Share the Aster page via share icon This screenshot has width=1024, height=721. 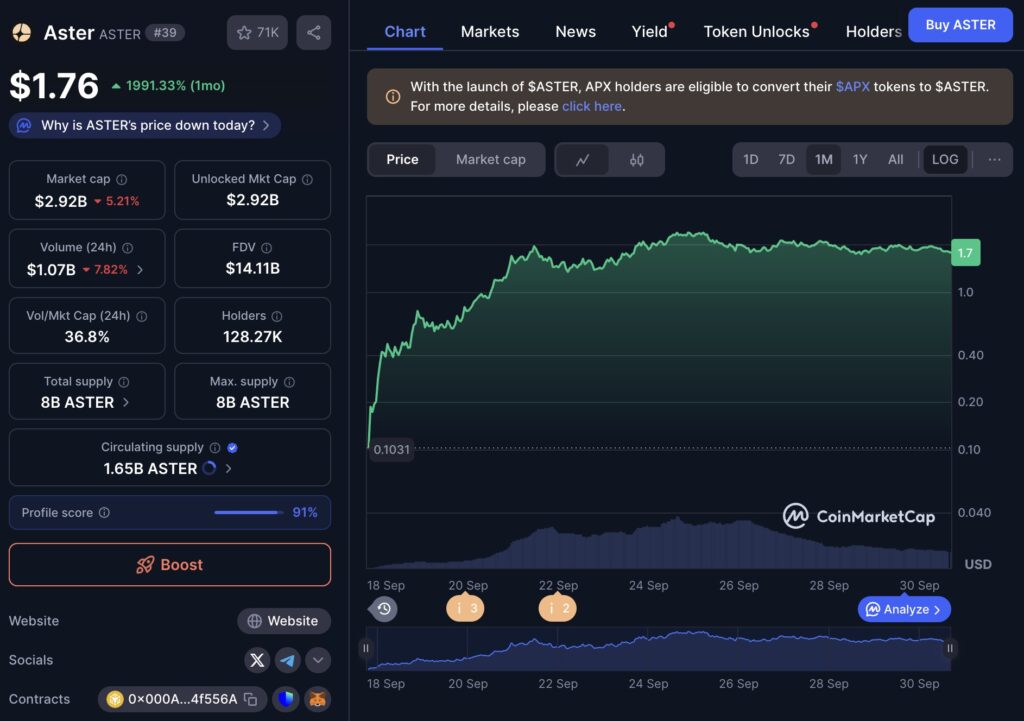click(313, 33)
